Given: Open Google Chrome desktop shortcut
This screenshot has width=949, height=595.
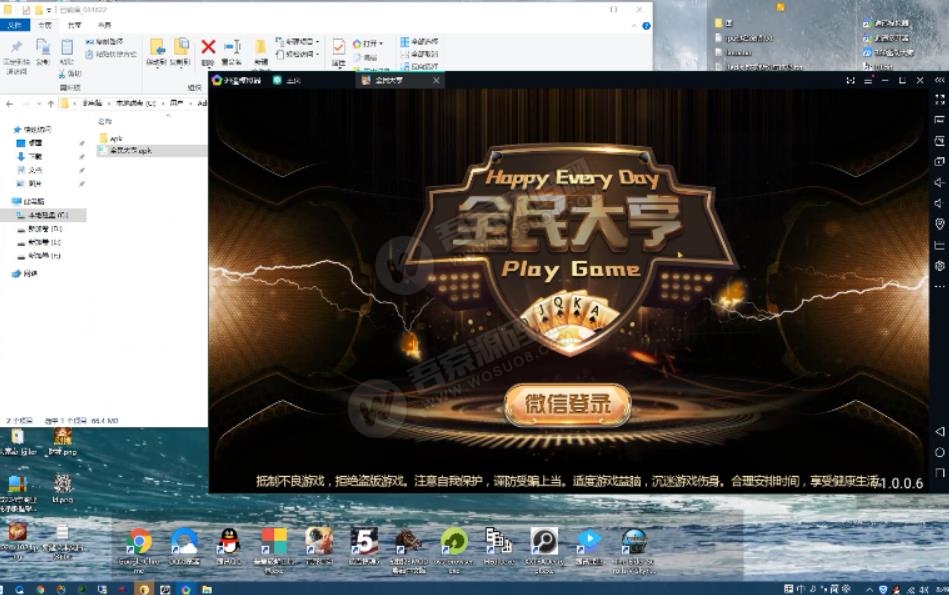Looking at the screenshot, I should (x=138, y=543).
